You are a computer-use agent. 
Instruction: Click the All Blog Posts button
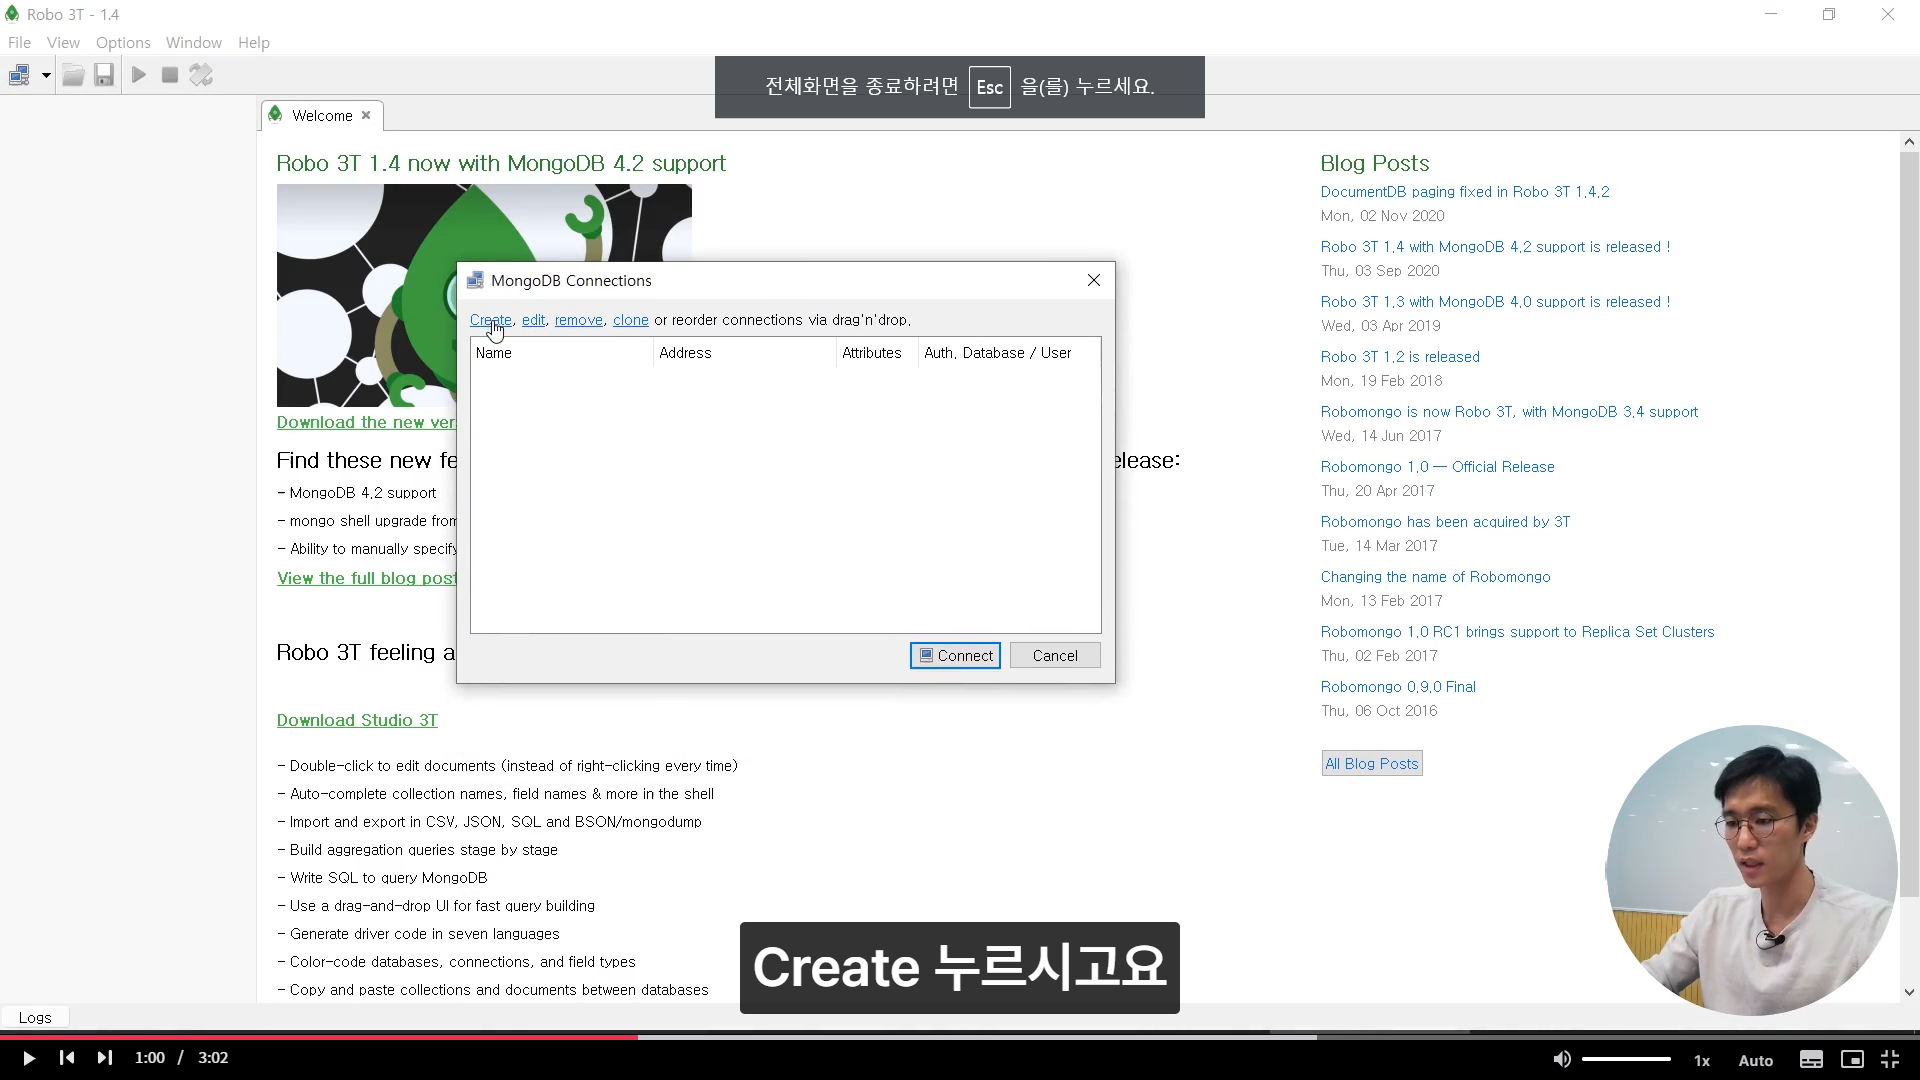(x=1372, y=763)
